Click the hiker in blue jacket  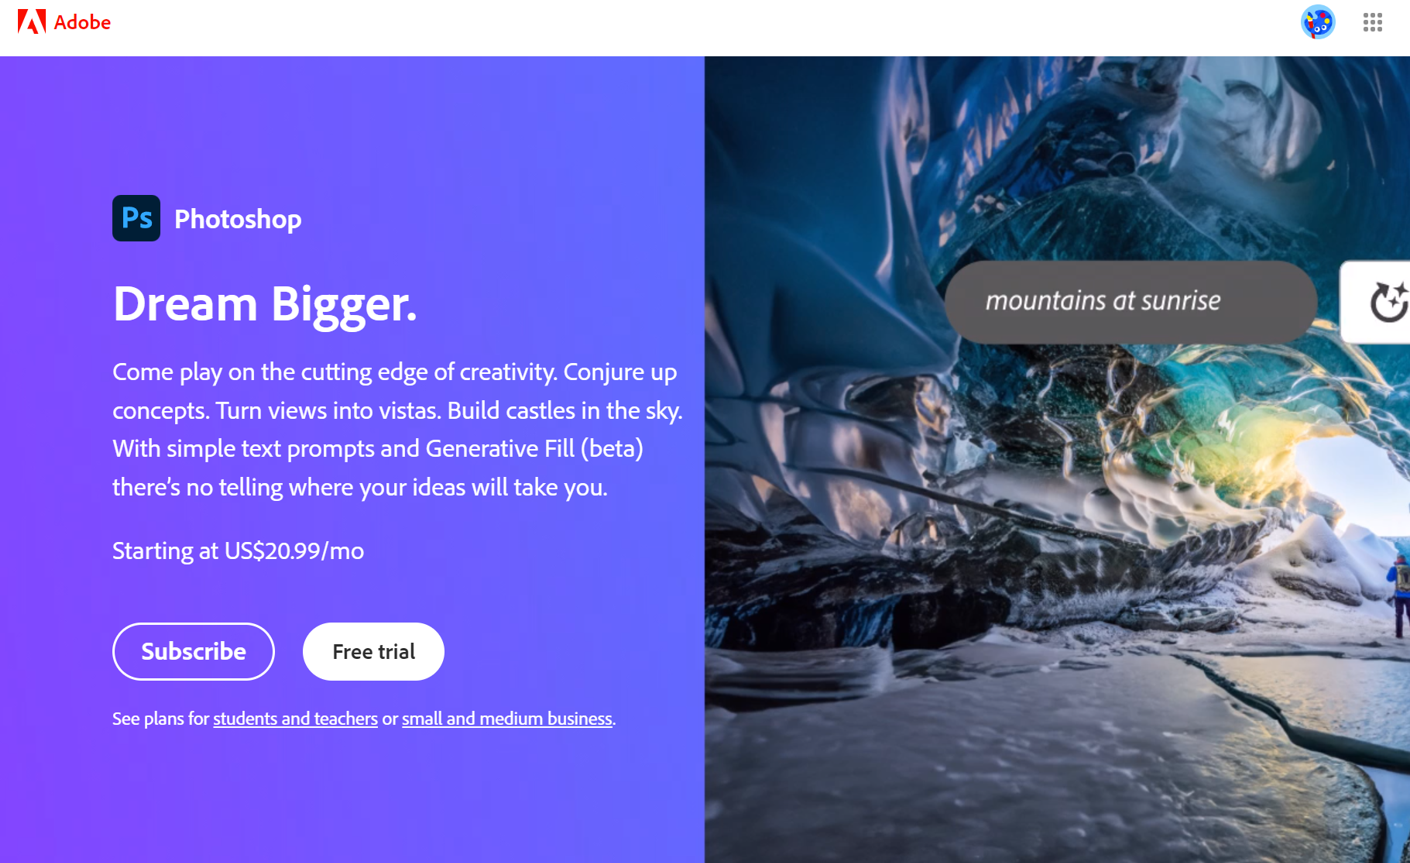(x=1399, y=592)
